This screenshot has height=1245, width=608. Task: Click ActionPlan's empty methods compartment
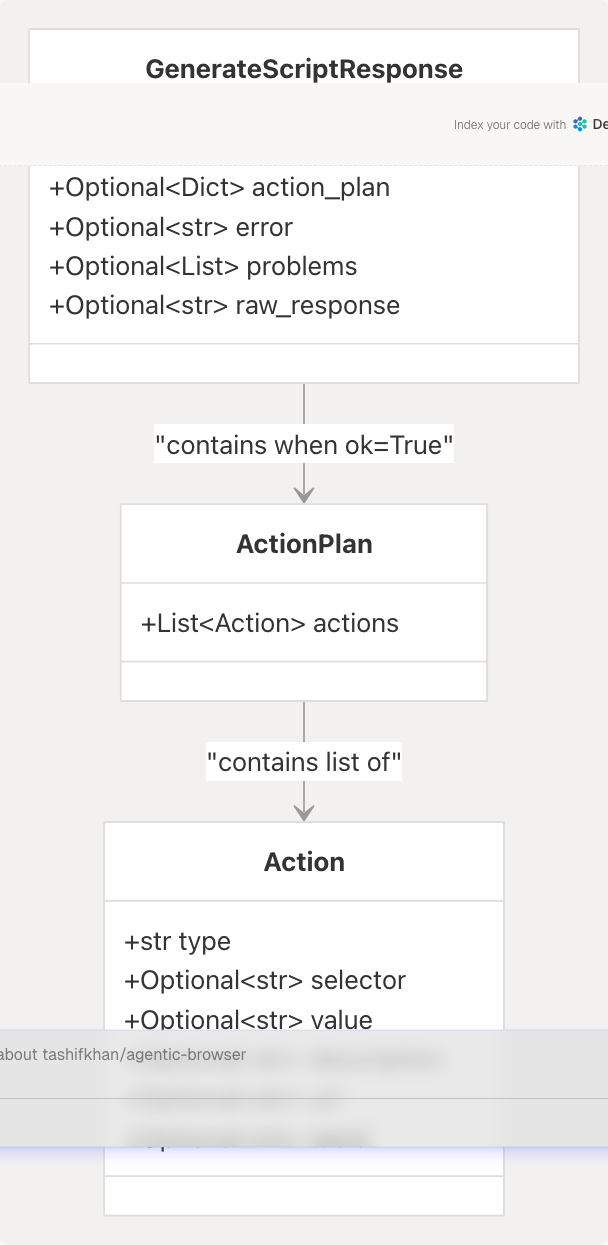(304, 681)
